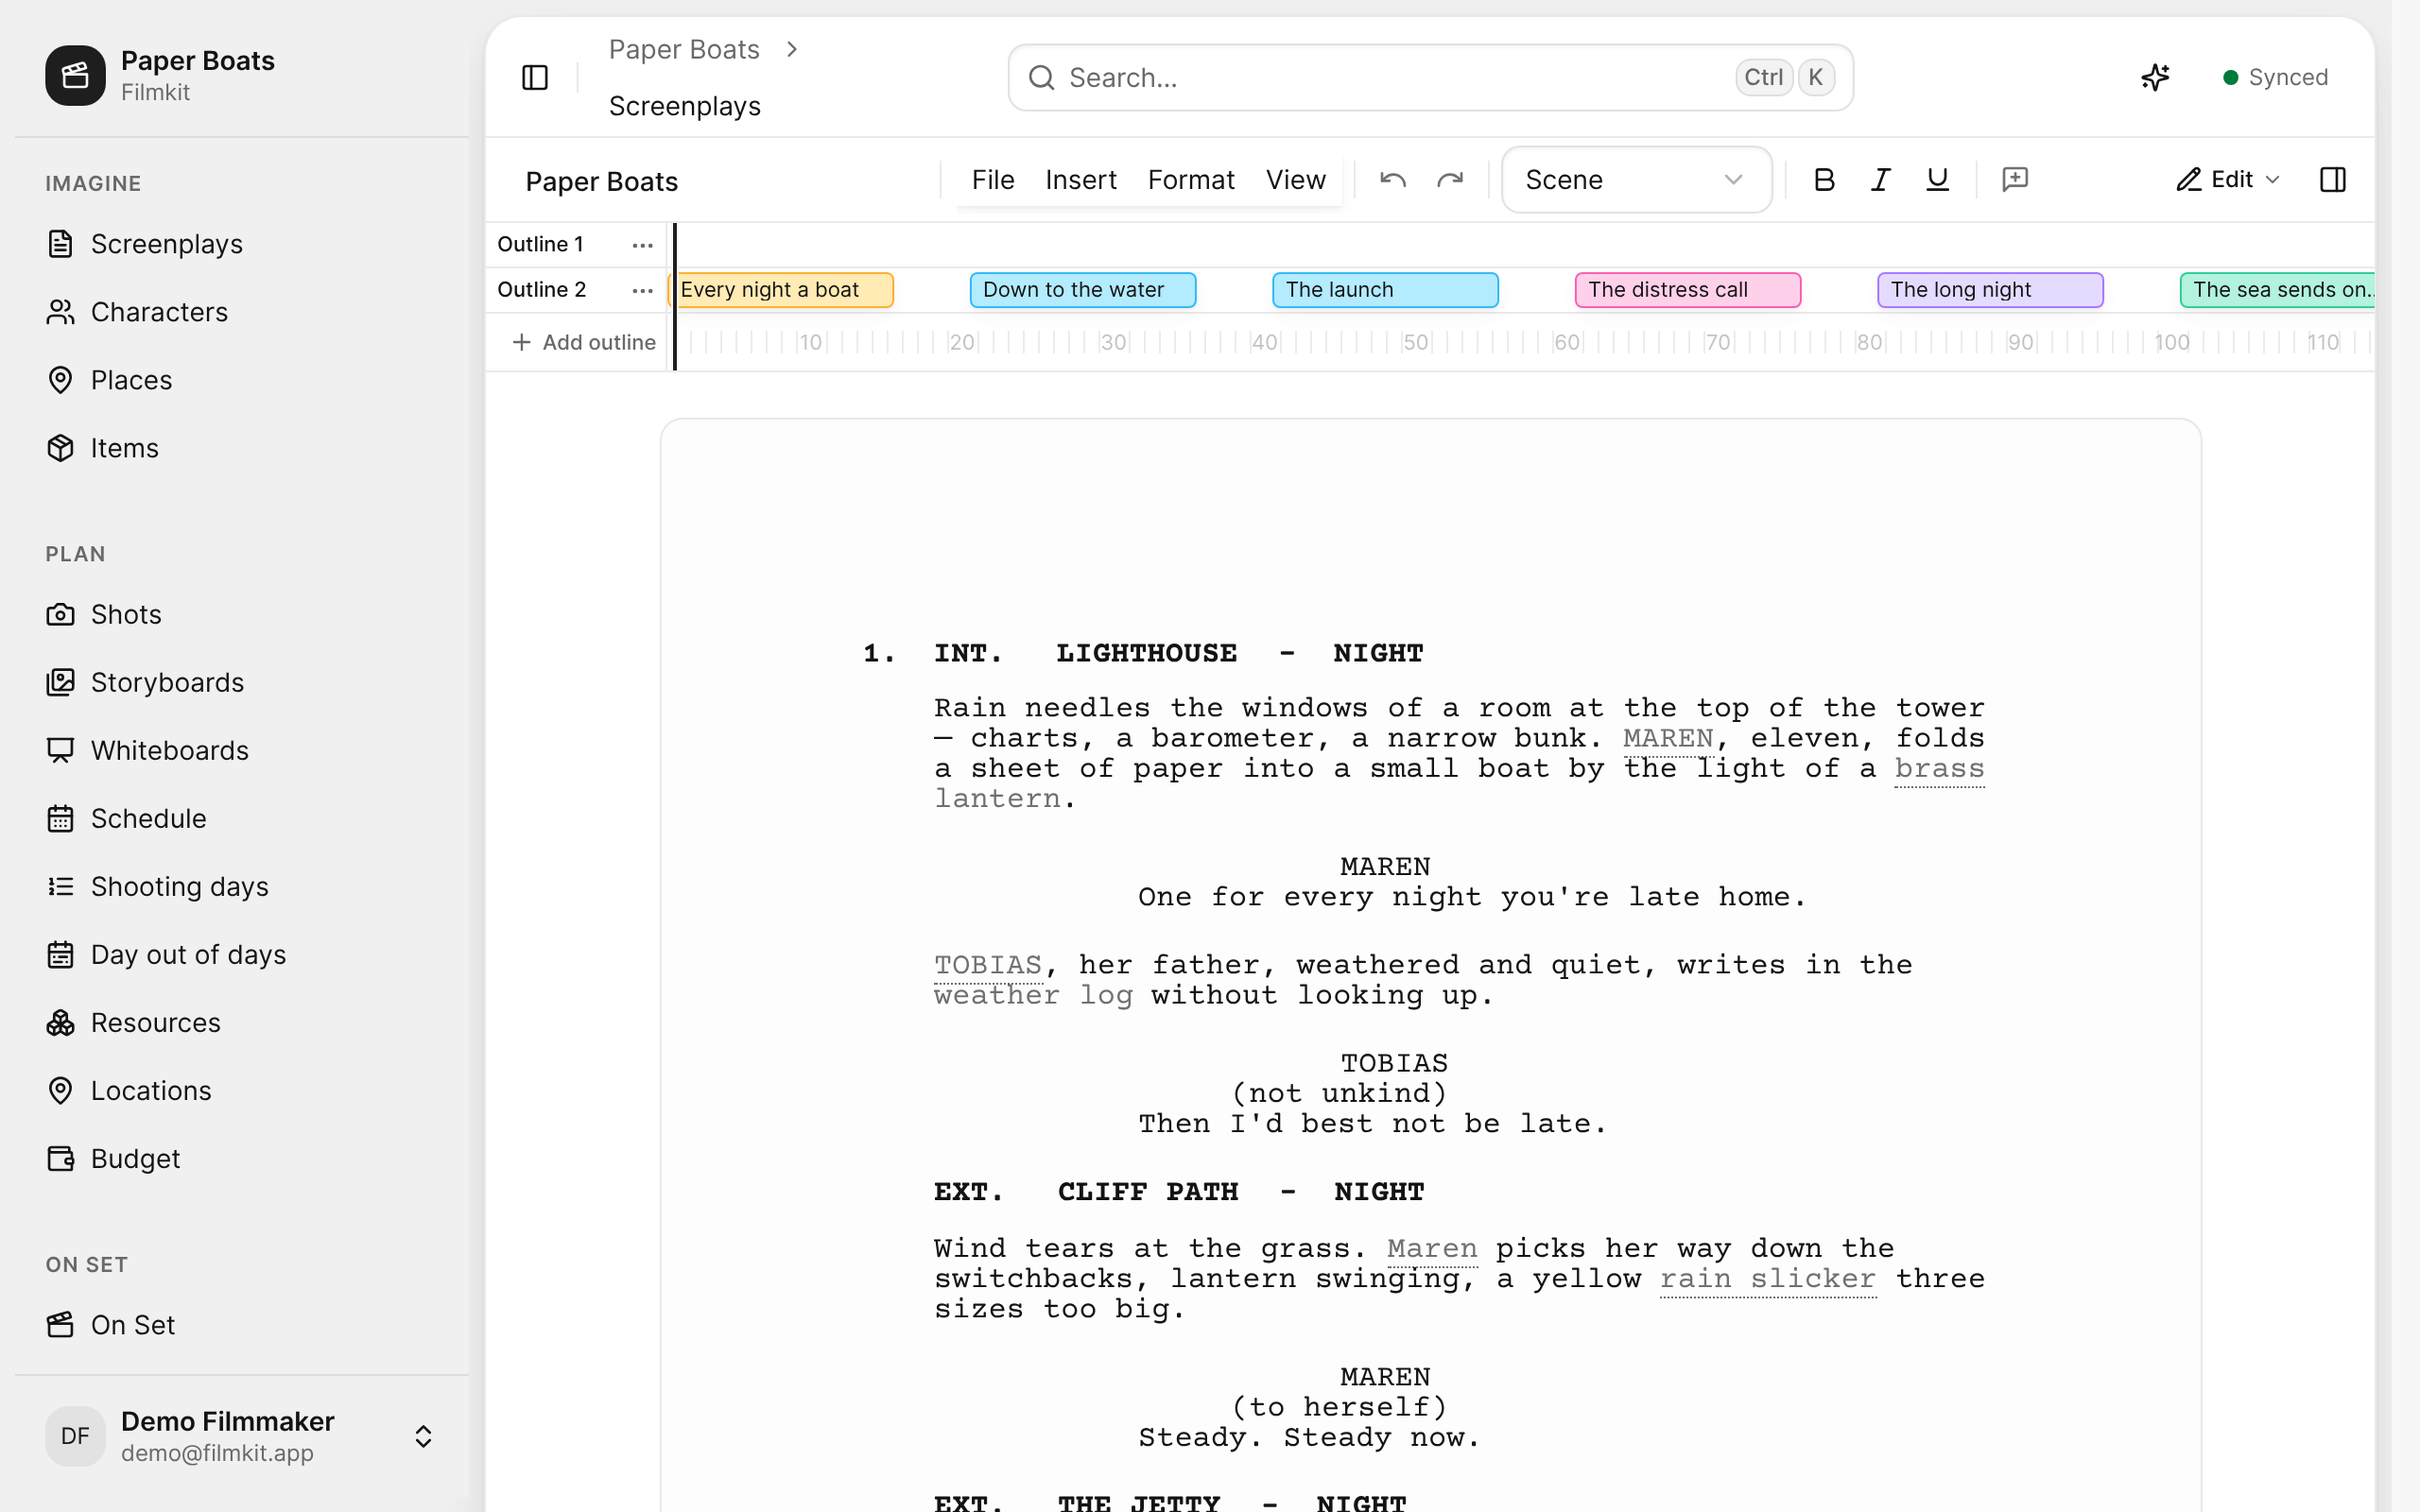This screenshot has width=2420, height=1512.
Task: Click the Add outline button
Action: pyautogui.click(x=583, y=342)
